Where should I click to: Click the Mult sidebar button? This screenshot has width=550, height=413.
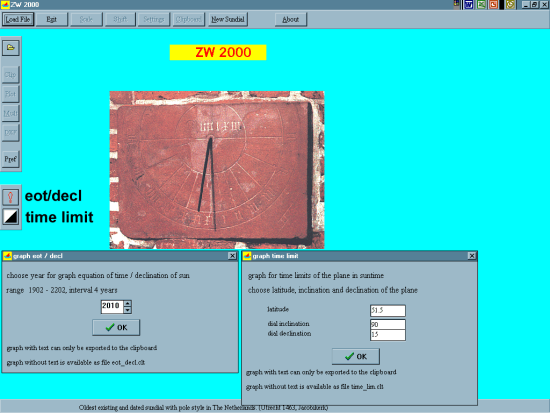11,113
